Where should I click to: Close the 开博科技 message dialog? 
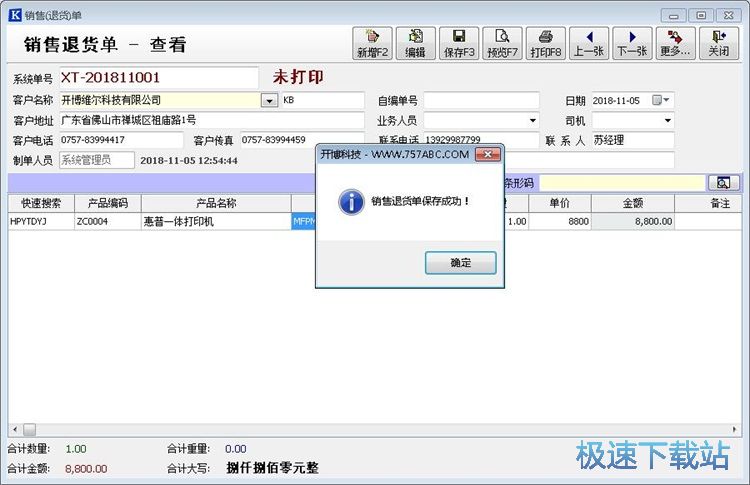(x=488, y=154)
